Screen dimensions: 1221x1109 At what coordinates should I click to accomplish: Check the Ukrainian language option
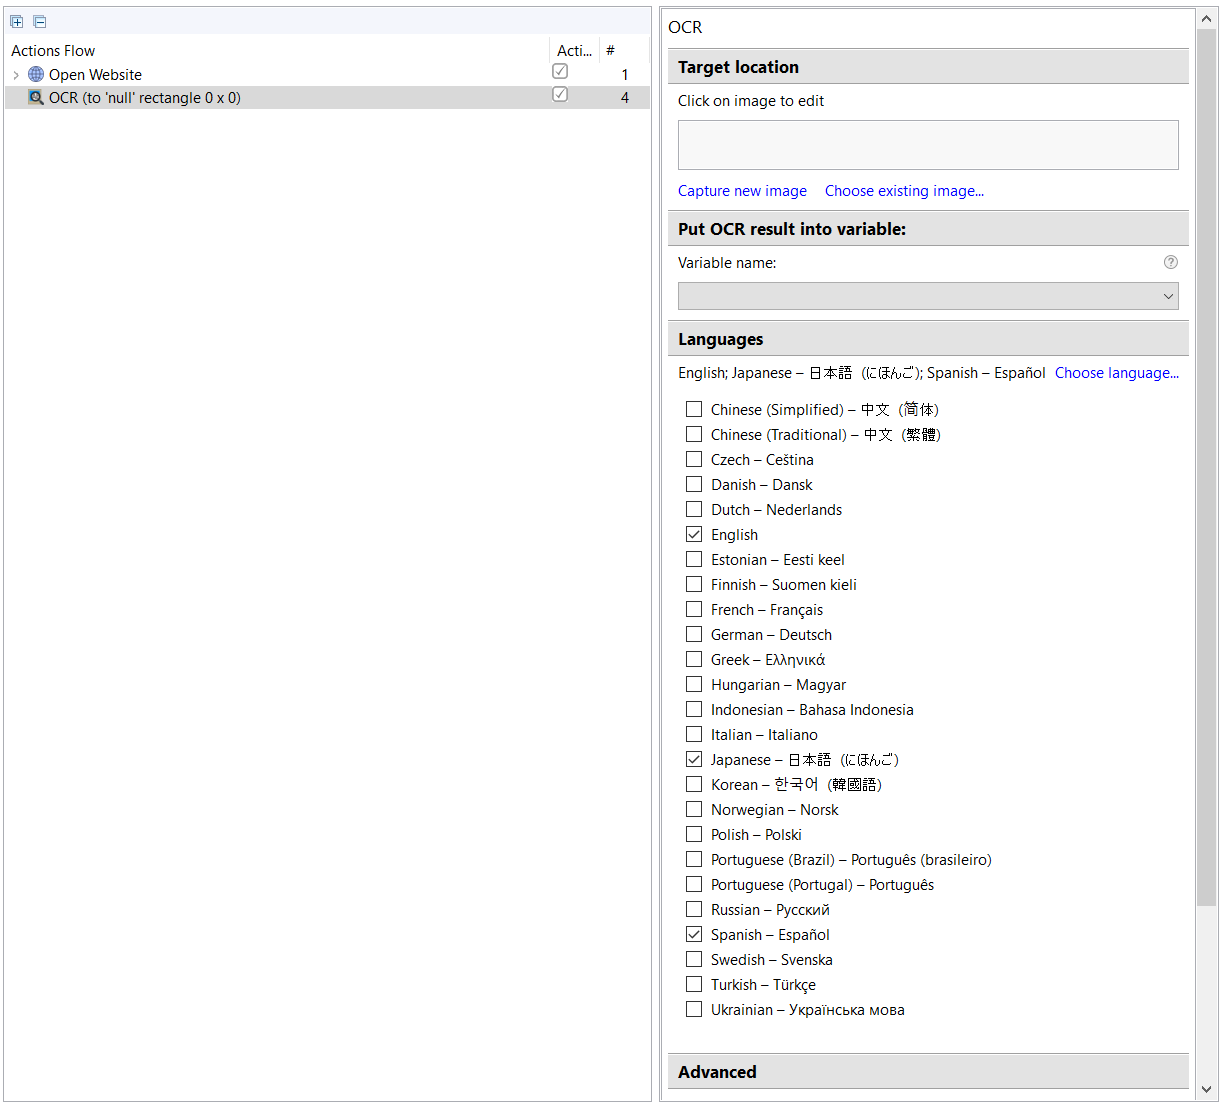(694, 1009)
